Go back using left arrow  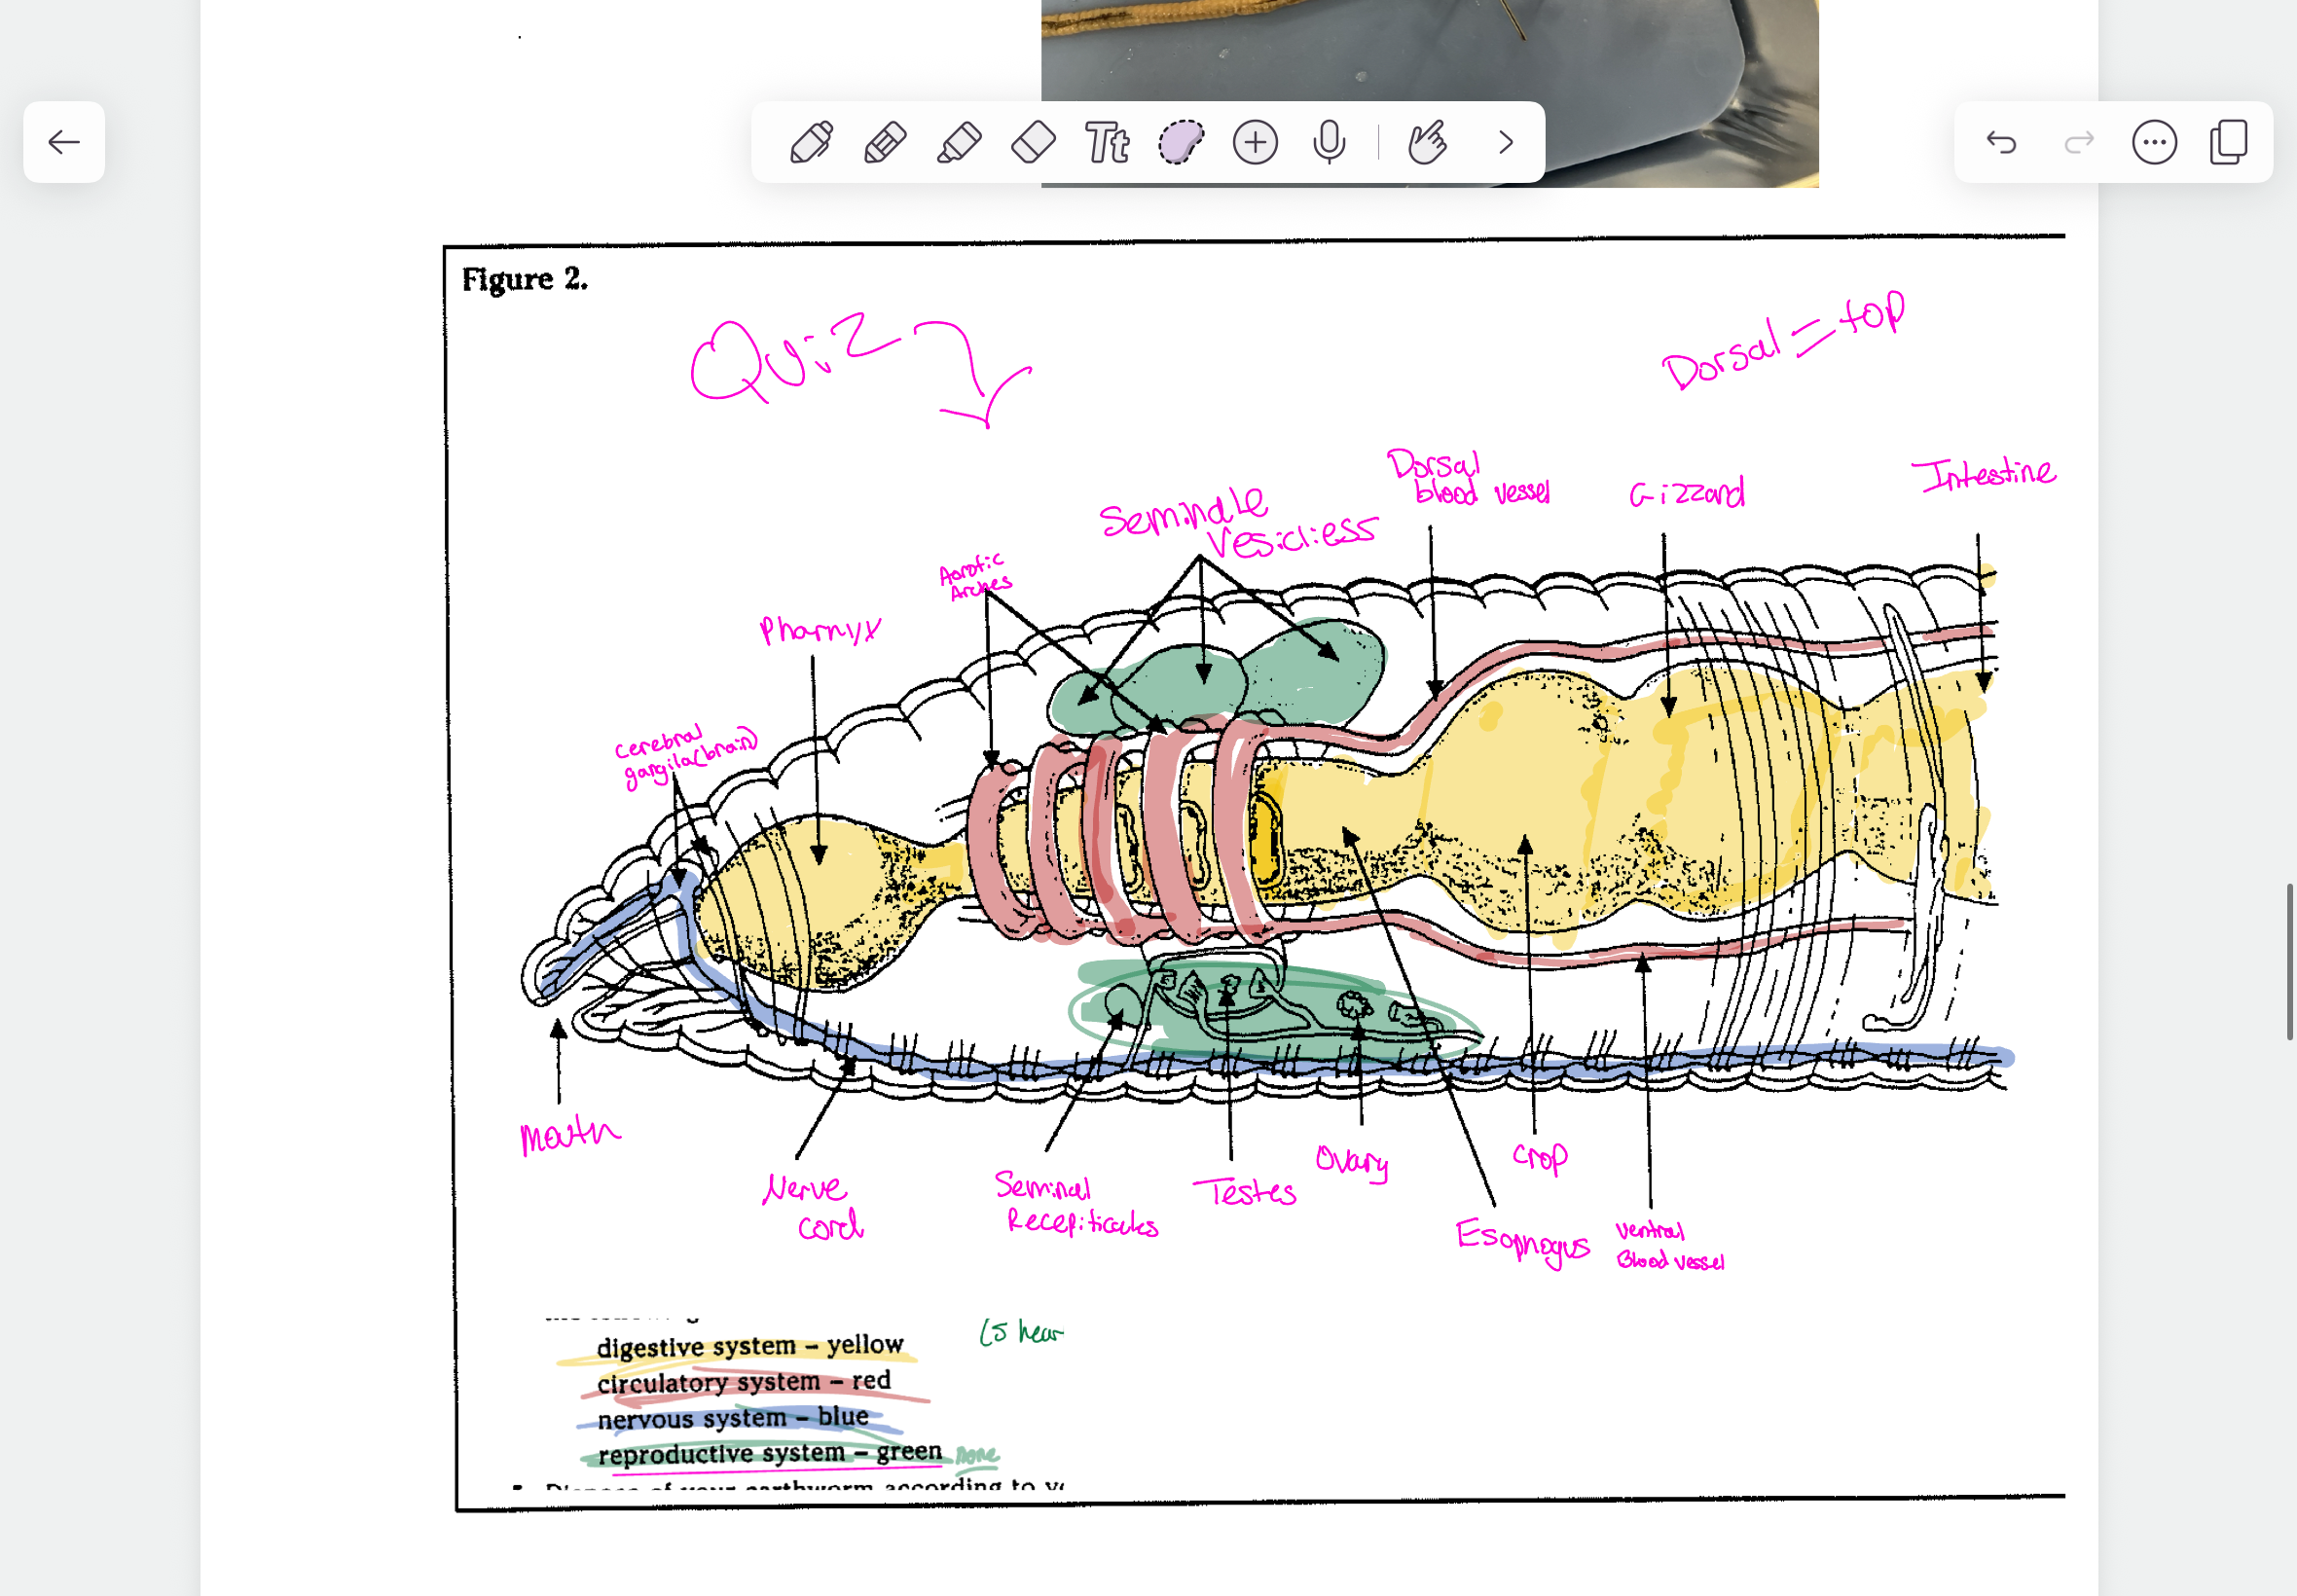pos(64,142)
